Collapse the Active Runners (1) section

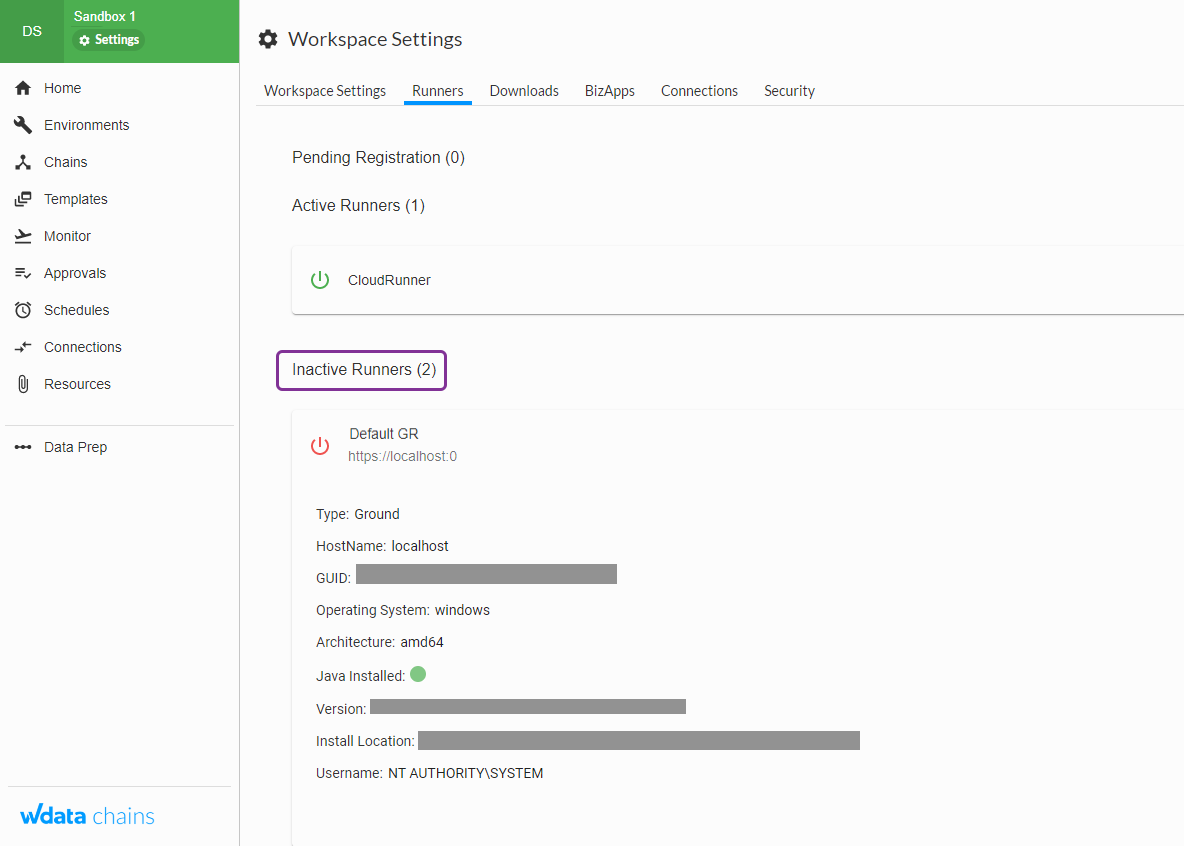[x=359, y=205]
